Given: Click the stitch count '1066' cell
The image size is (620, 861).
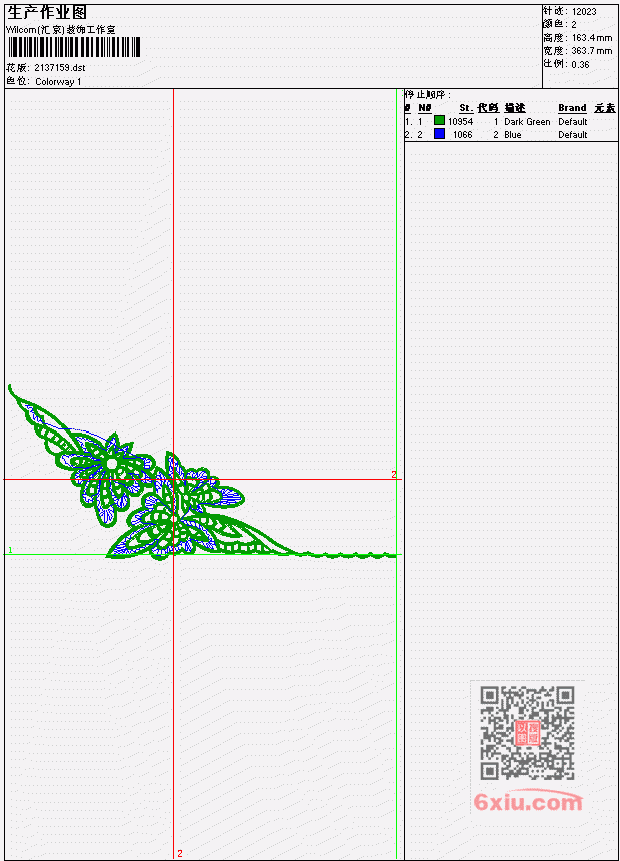Looking at the screenshot, I should (x=462, y=135).
